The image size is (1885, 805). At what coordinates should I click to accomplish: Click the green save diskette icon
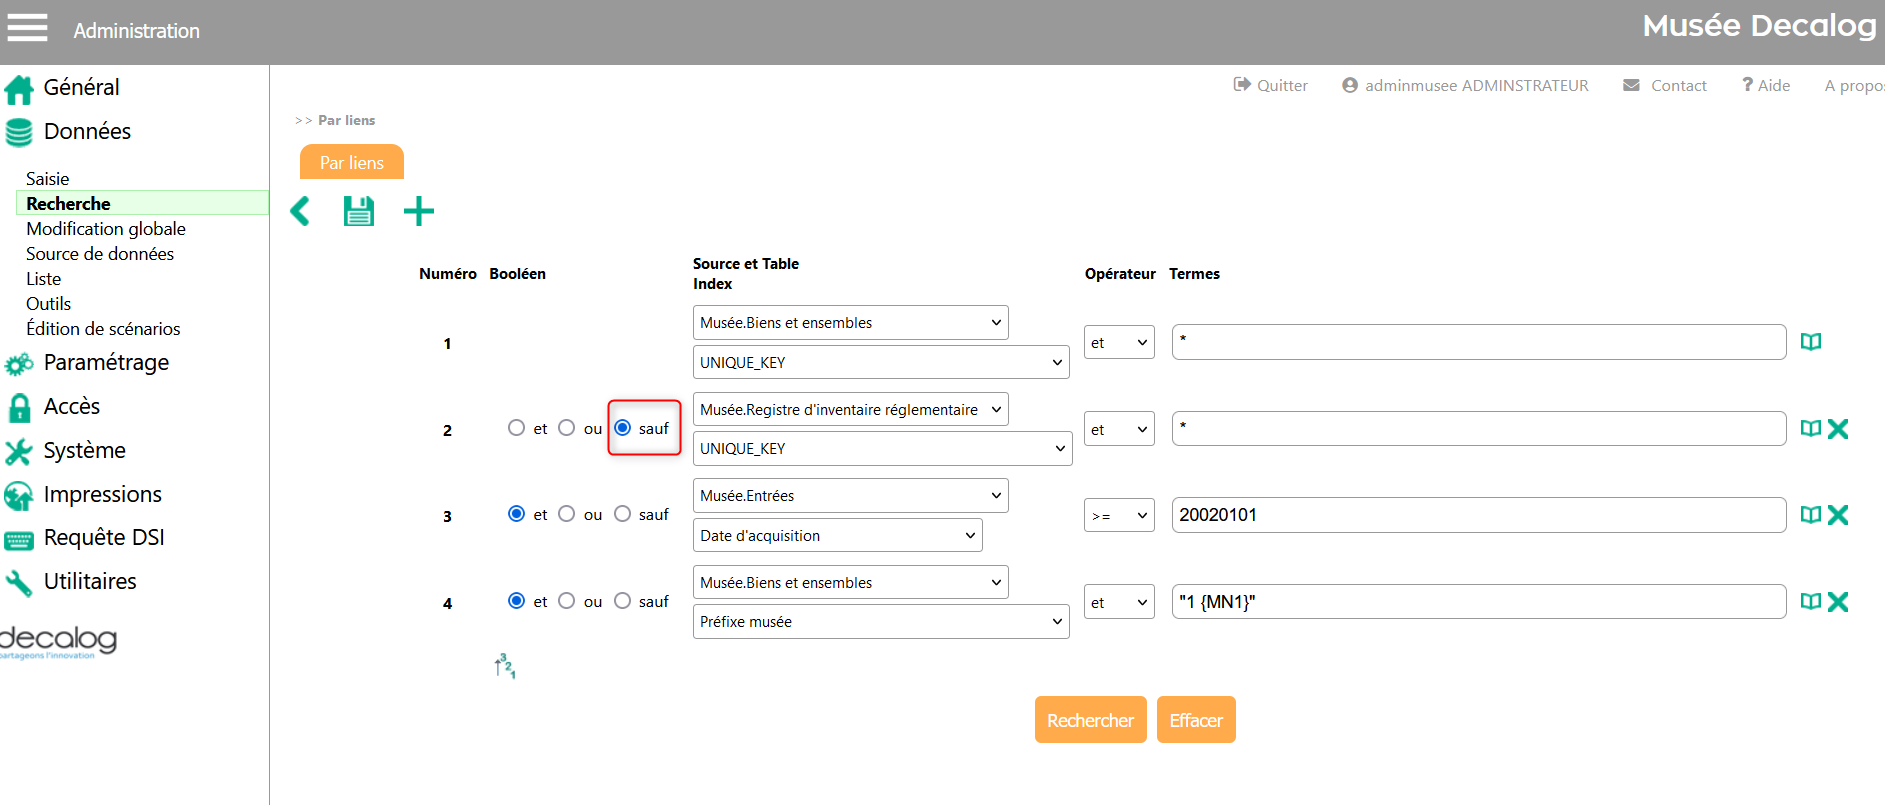click(359, 211)
